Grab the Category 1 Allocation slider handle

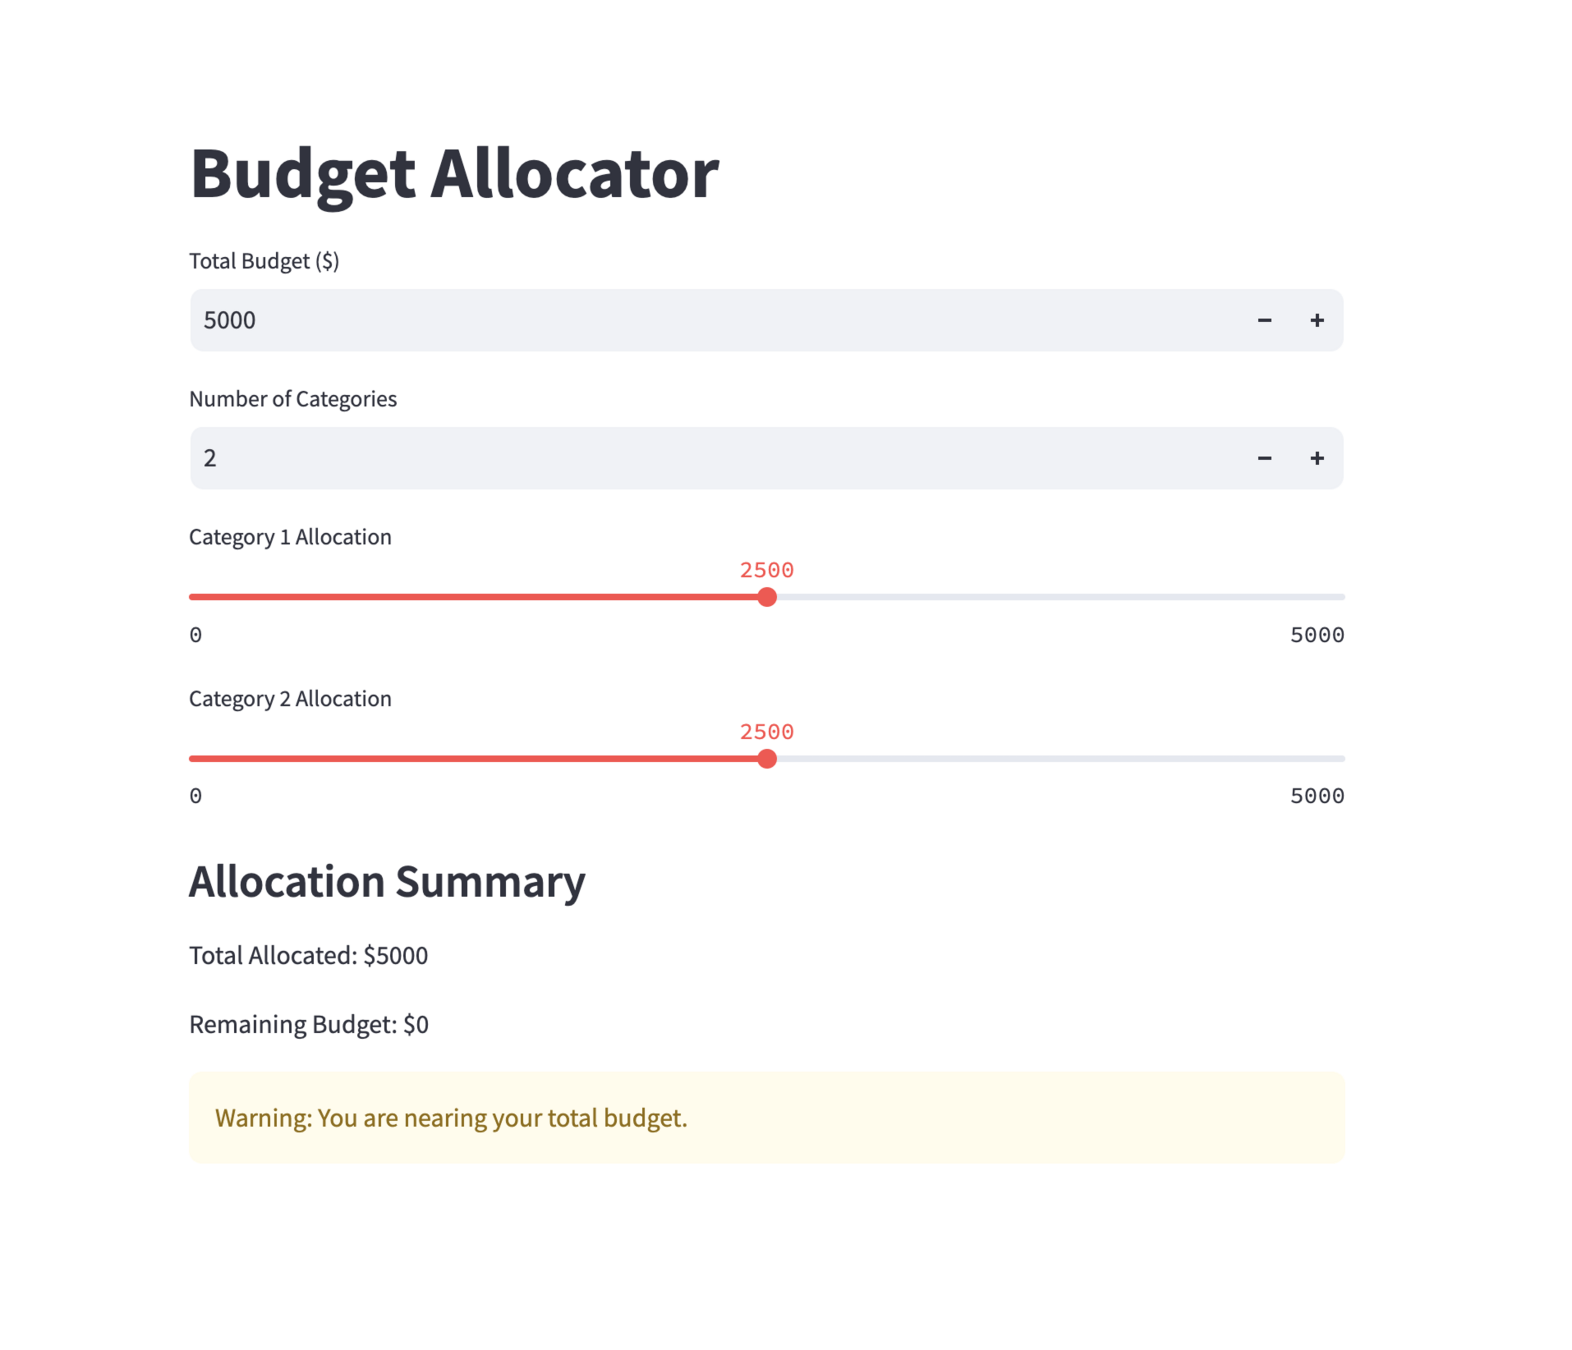[767, 597]
